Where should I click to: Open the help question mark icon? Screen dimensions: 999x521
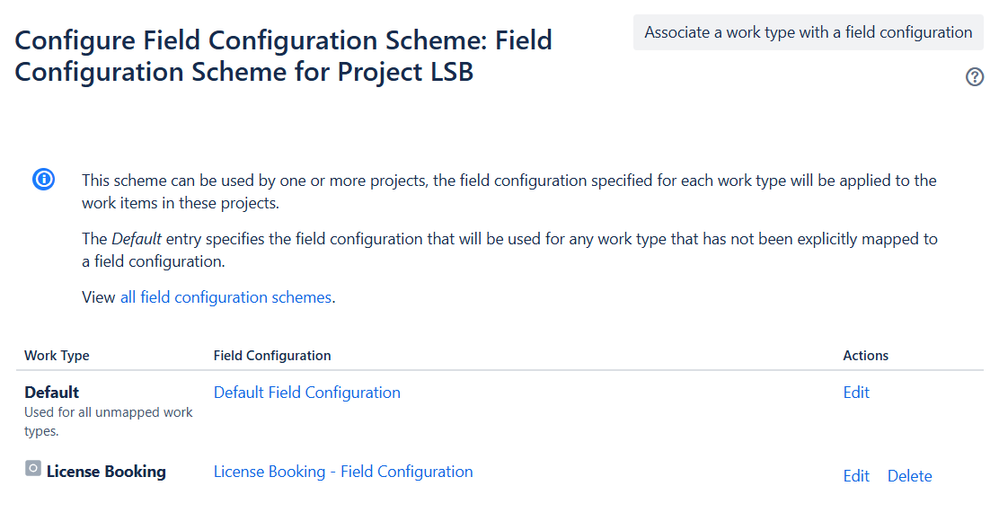(x=975, y=77)
